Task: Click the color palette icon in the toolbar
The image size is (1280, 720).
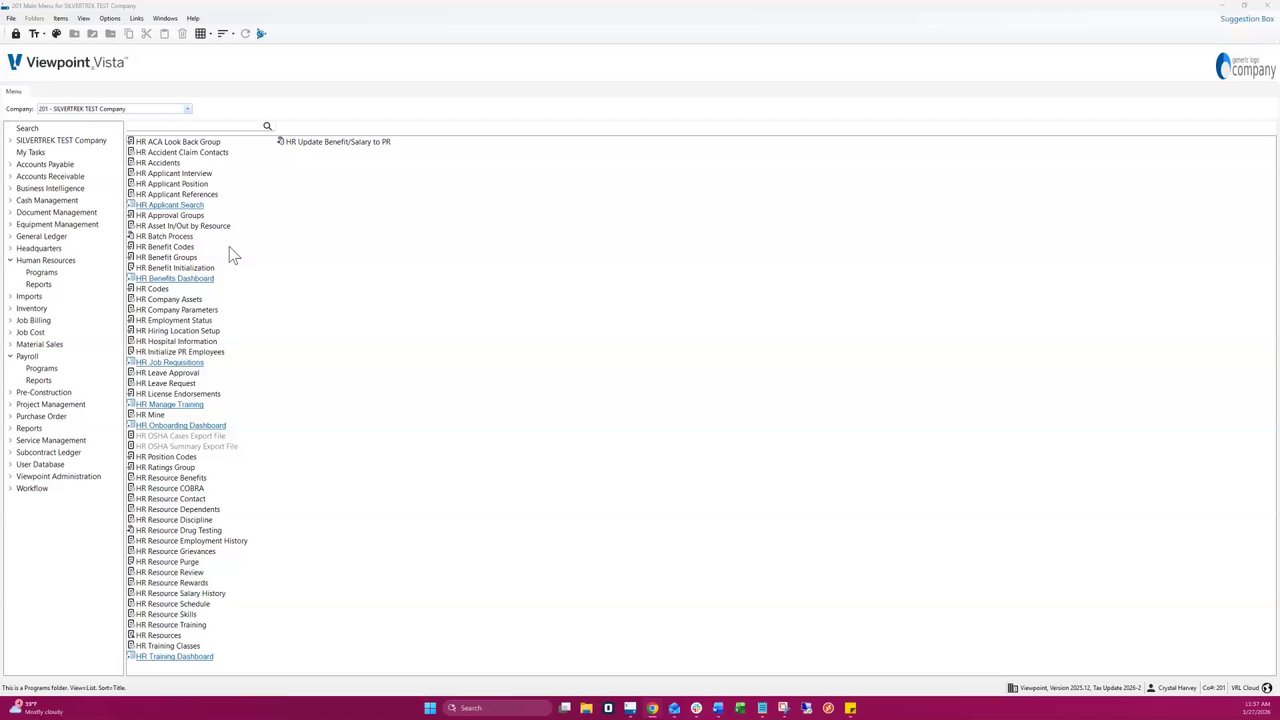Action: coord(56,34)
